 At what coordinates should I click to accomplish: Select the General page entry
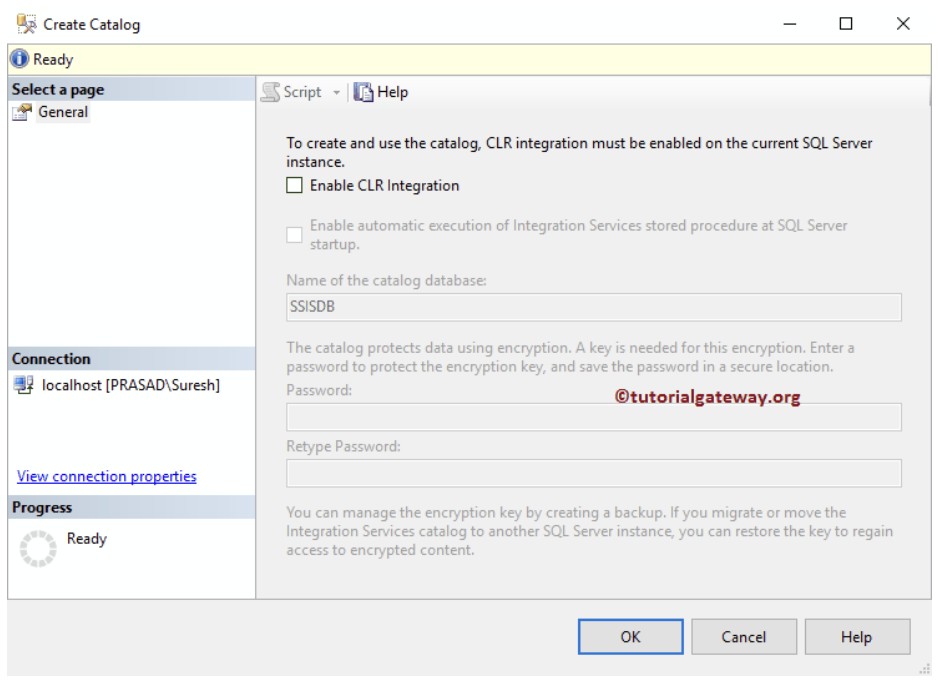tap(63, 112)
